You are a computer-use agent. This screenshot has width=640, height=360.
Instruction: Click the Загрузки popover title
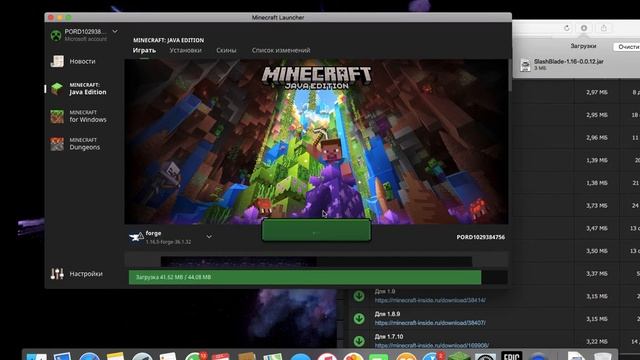(583, 46)
